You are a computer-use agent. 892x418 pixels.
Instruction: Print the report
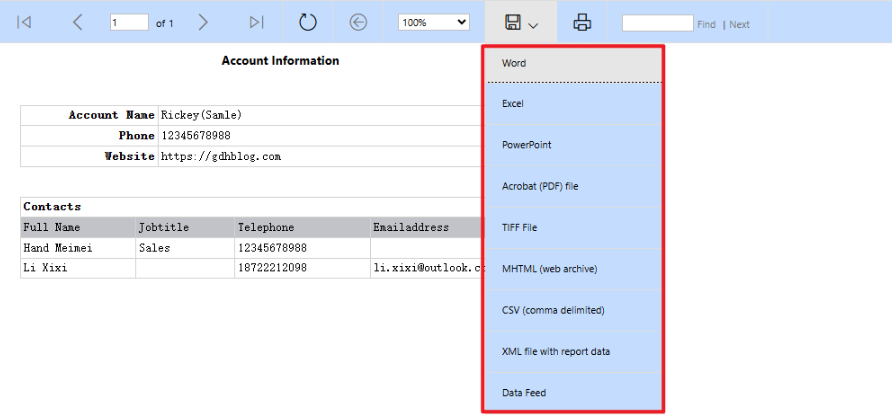coord(582,22)
